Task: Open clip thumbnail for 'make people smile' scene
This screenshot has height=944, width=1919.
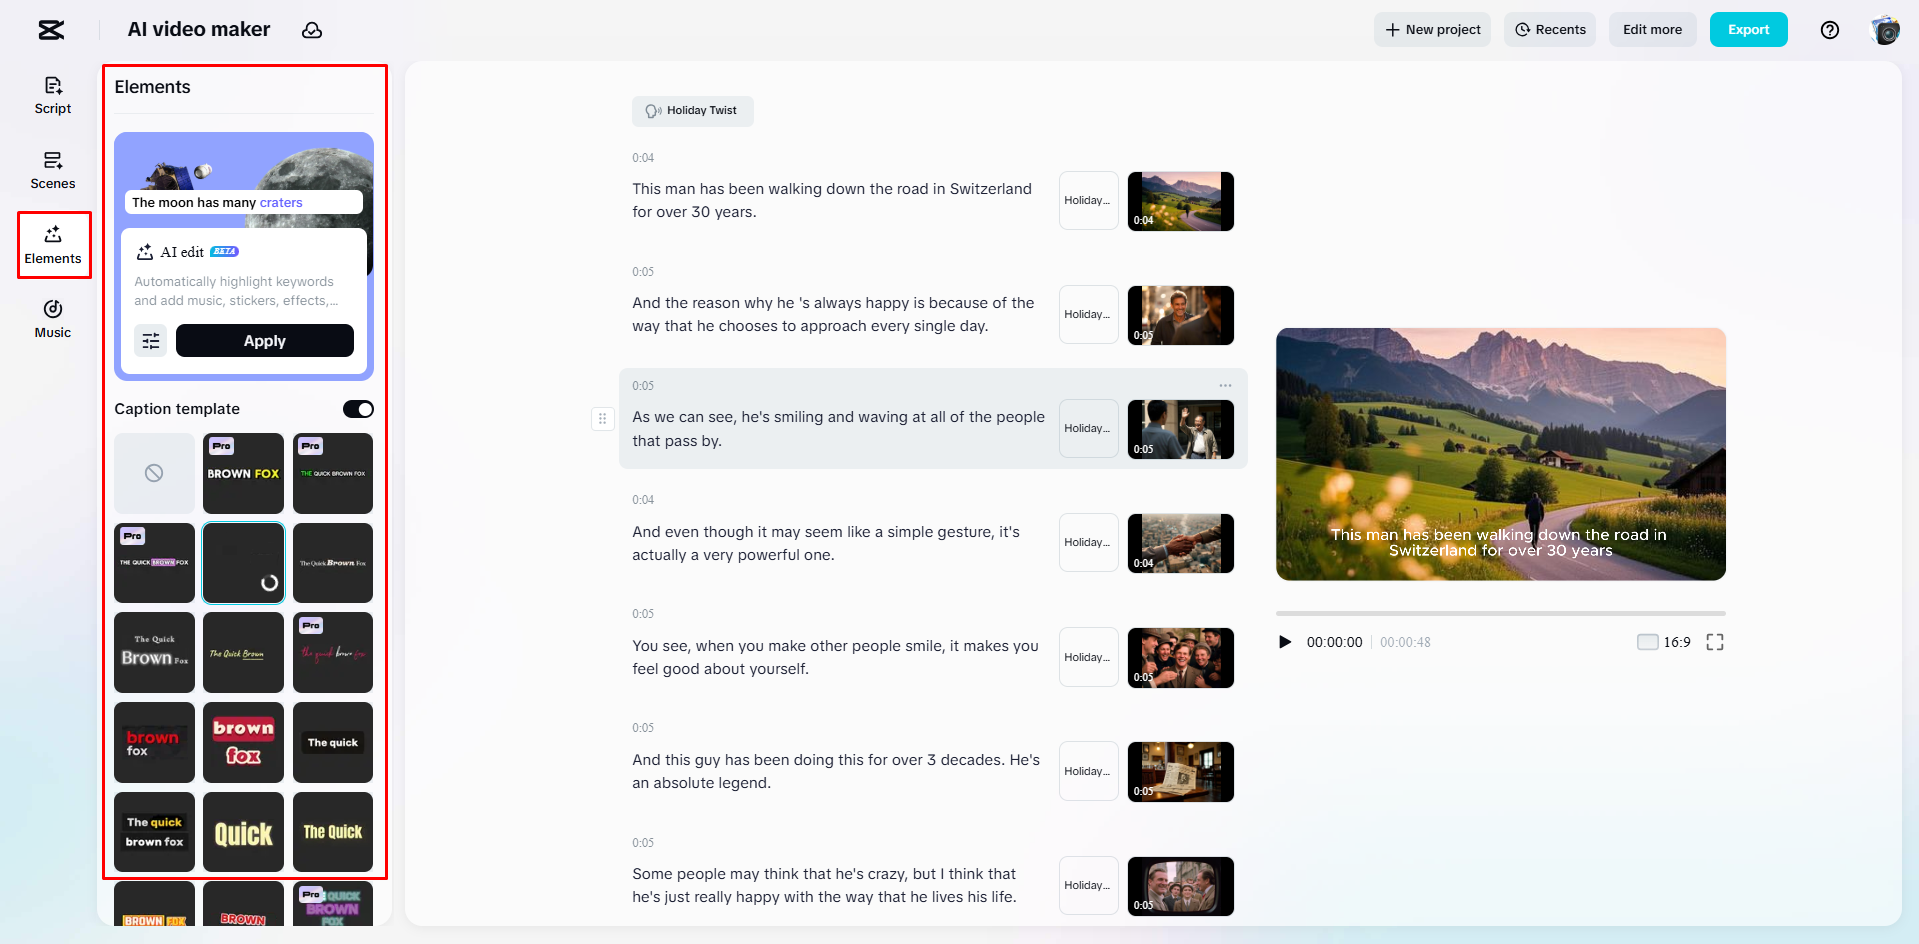Action: [x=1181, y=658]
